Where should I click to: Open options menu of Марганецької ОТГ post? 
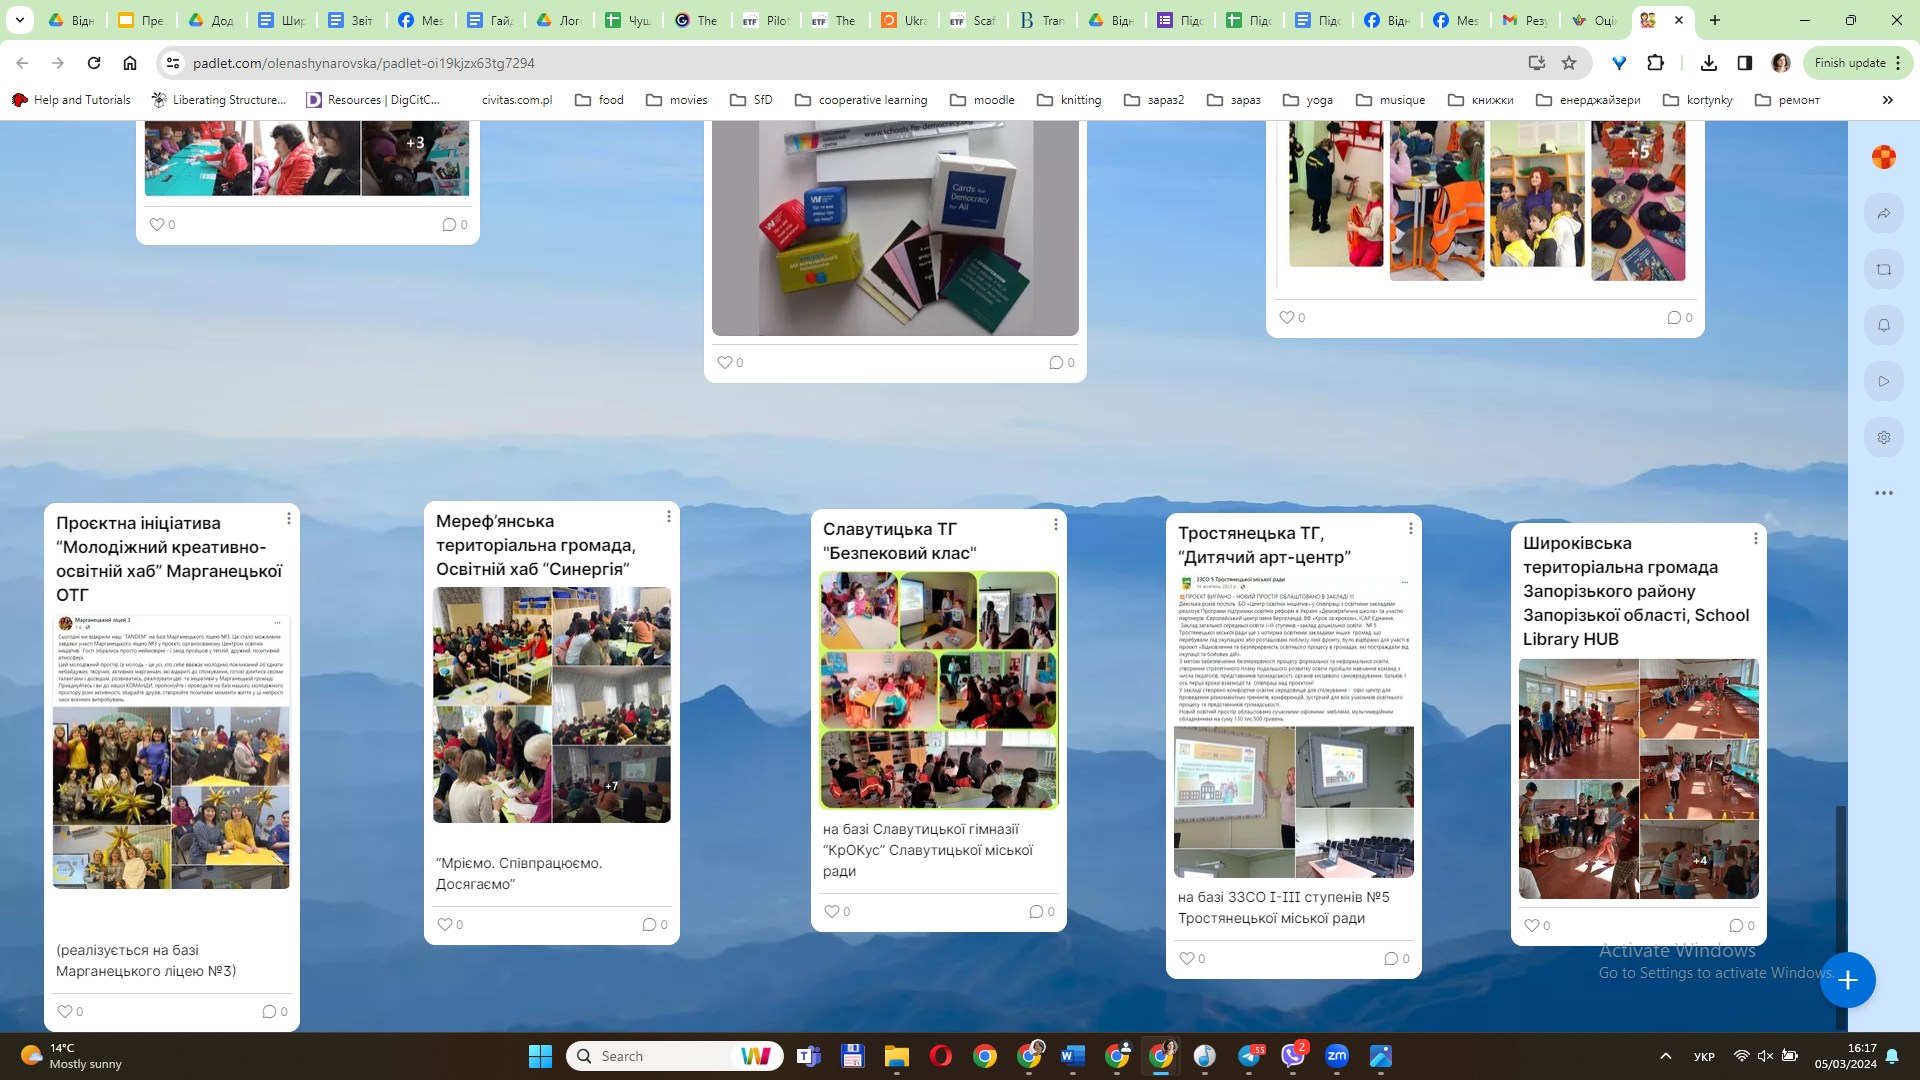[x=289, y=518]
